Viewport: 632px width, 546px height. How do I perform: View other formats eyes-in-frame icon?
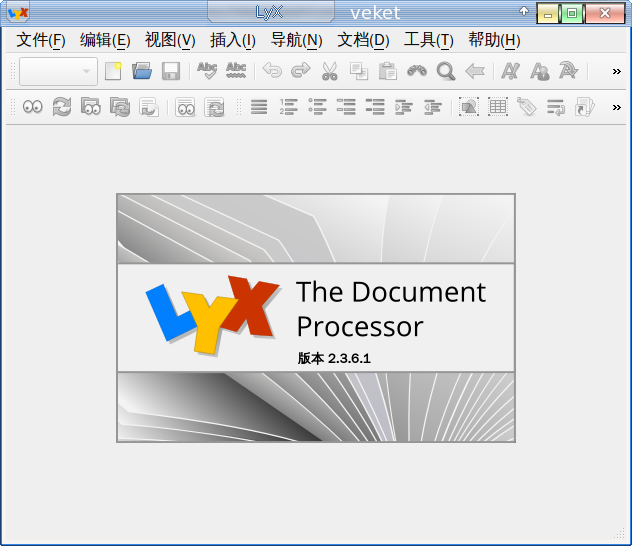(185, 107)
